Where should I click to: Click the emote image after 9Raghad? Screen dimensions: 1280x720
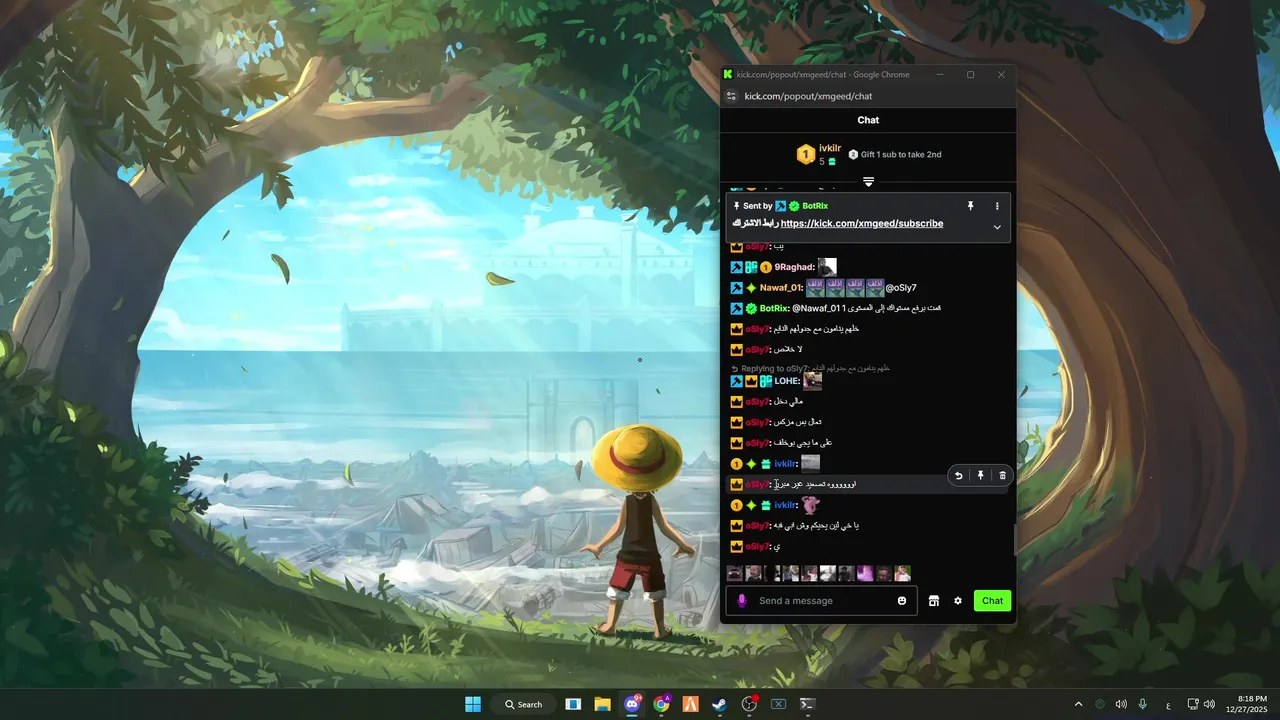pos(827,267)
